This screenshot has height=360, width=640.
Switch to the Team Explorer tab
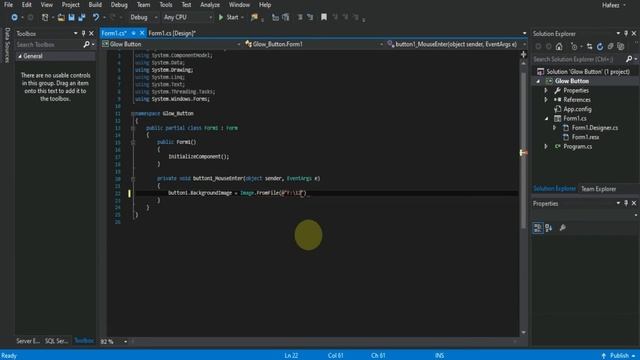(598, 189)
